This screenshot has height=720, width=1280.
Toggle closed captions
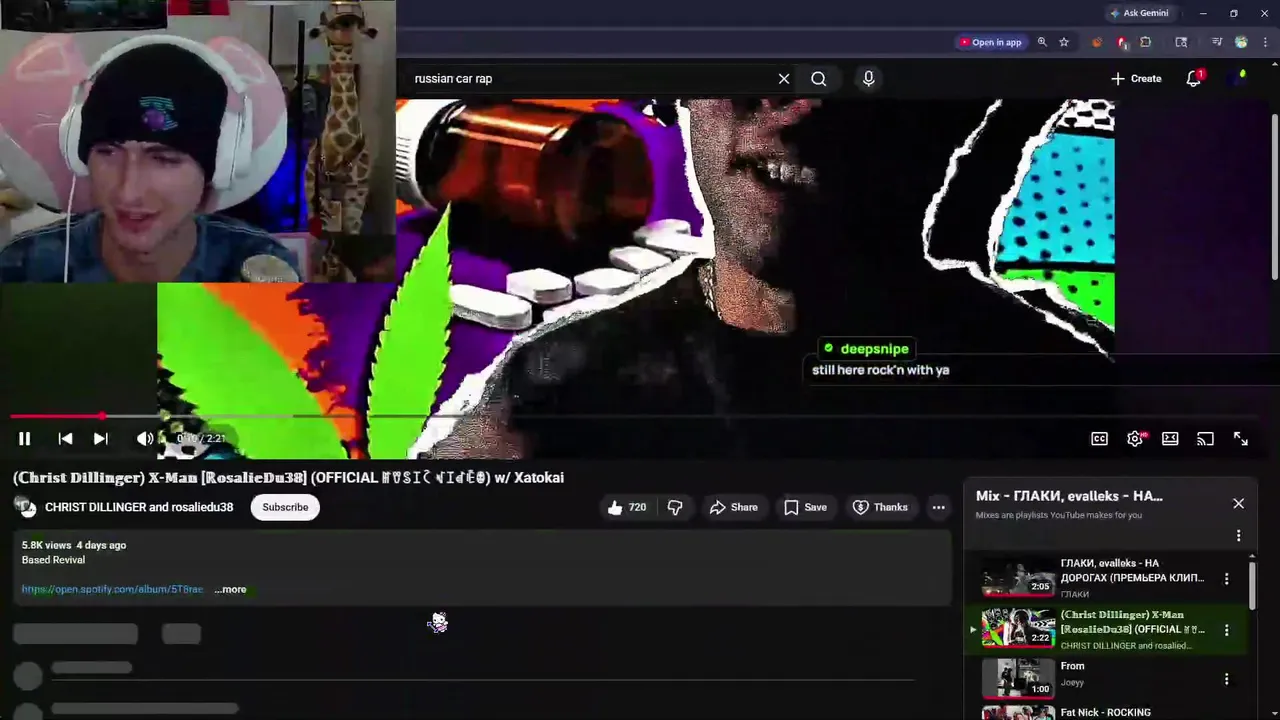pyautogui.click(x=1099, y=439)
